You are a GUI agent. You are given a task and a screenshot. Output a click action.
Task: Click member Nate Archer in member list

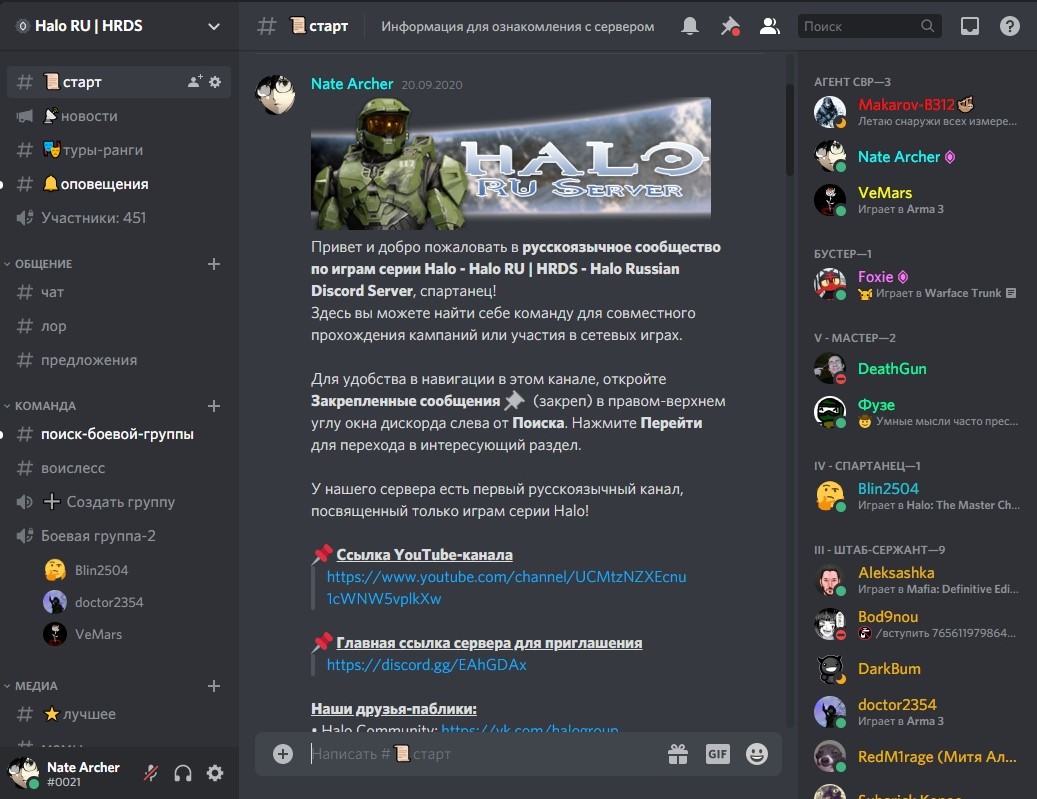pos(918,157)
